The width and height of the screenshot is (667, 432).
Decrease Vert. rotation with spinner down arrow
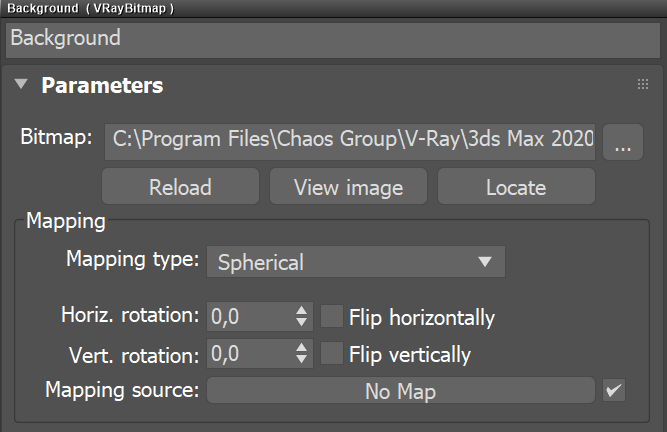[x=302, y=359]
